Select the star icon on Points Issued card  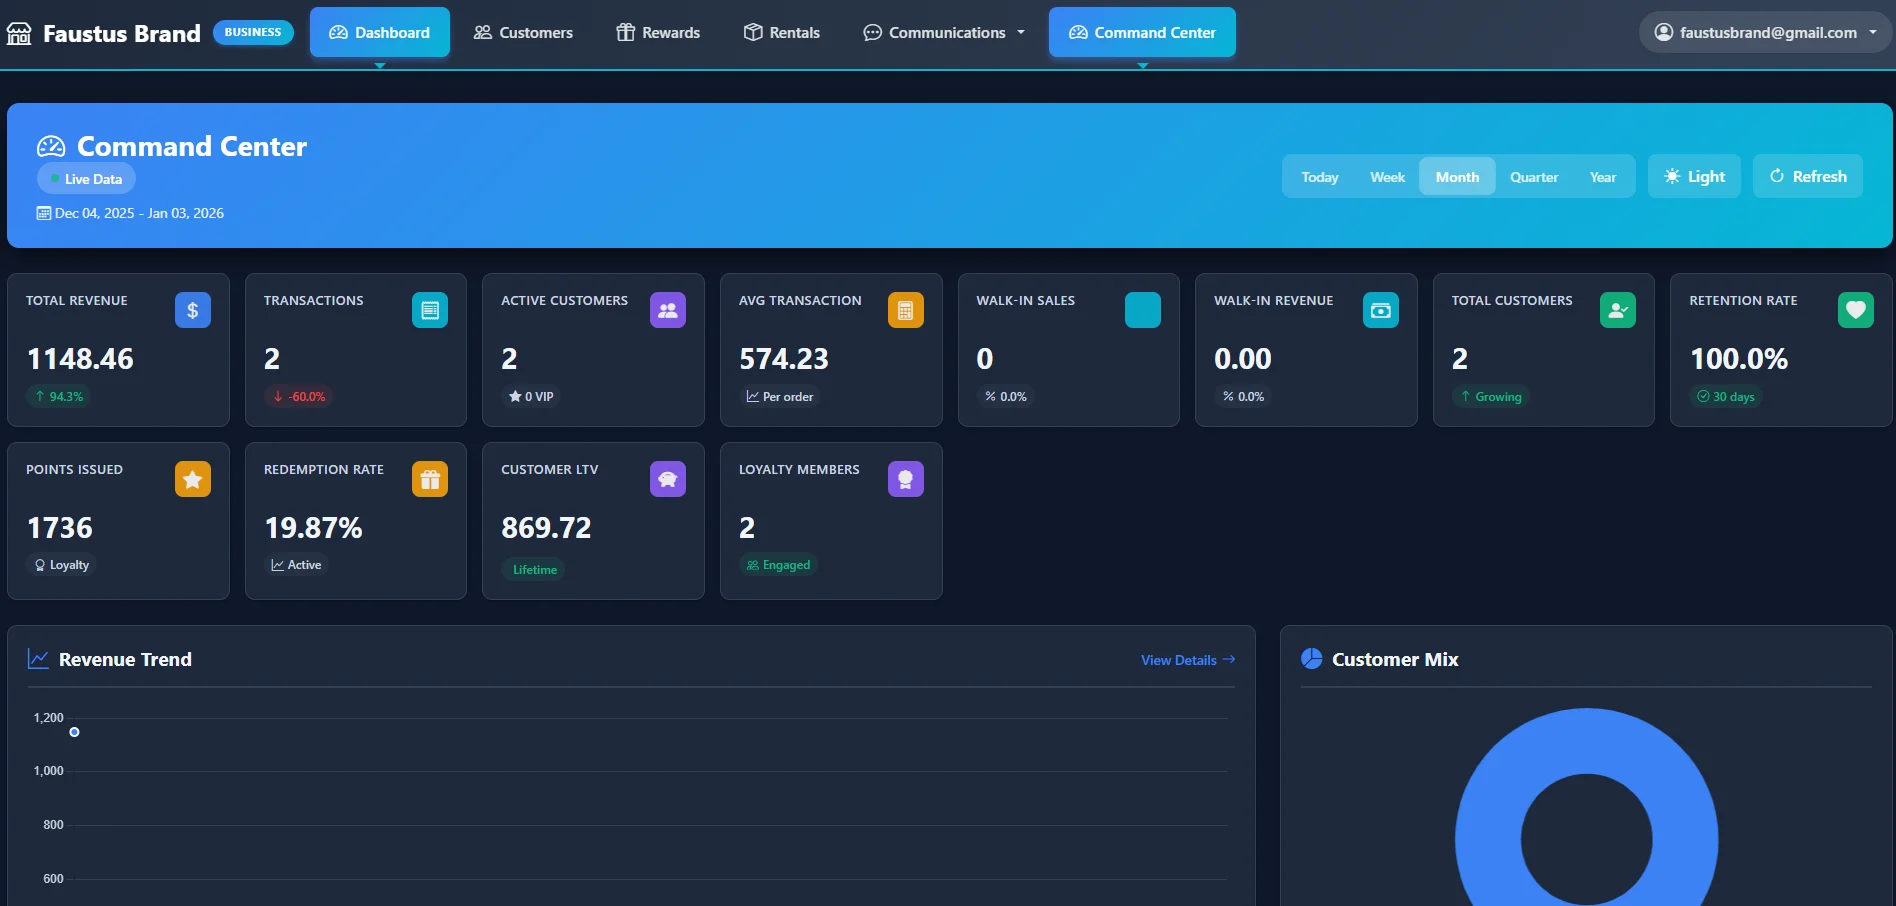coord(192,479)
